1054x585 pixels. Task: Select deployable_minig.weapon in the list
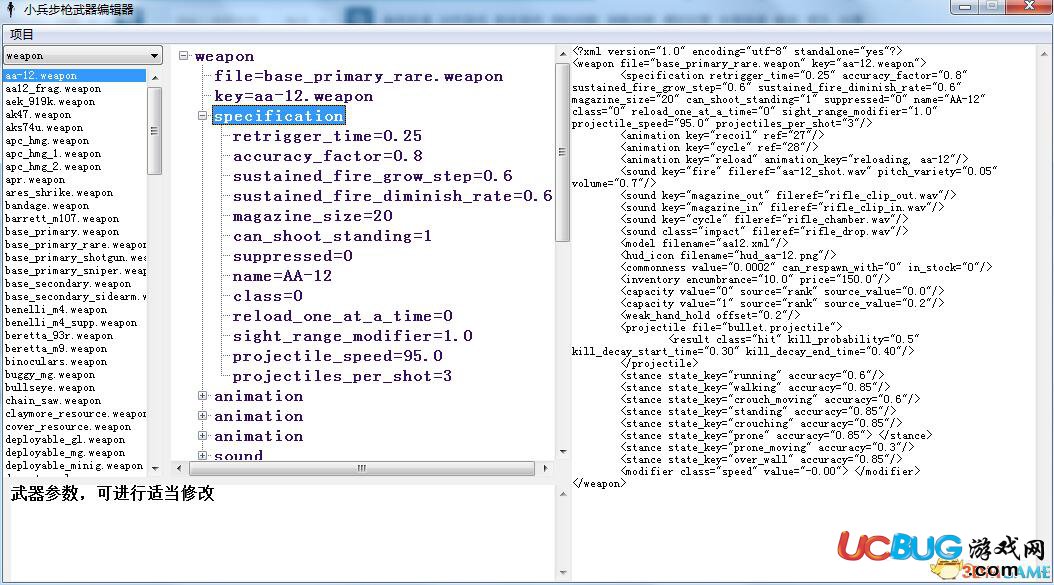pyautogui.click(x=74, y=465)
